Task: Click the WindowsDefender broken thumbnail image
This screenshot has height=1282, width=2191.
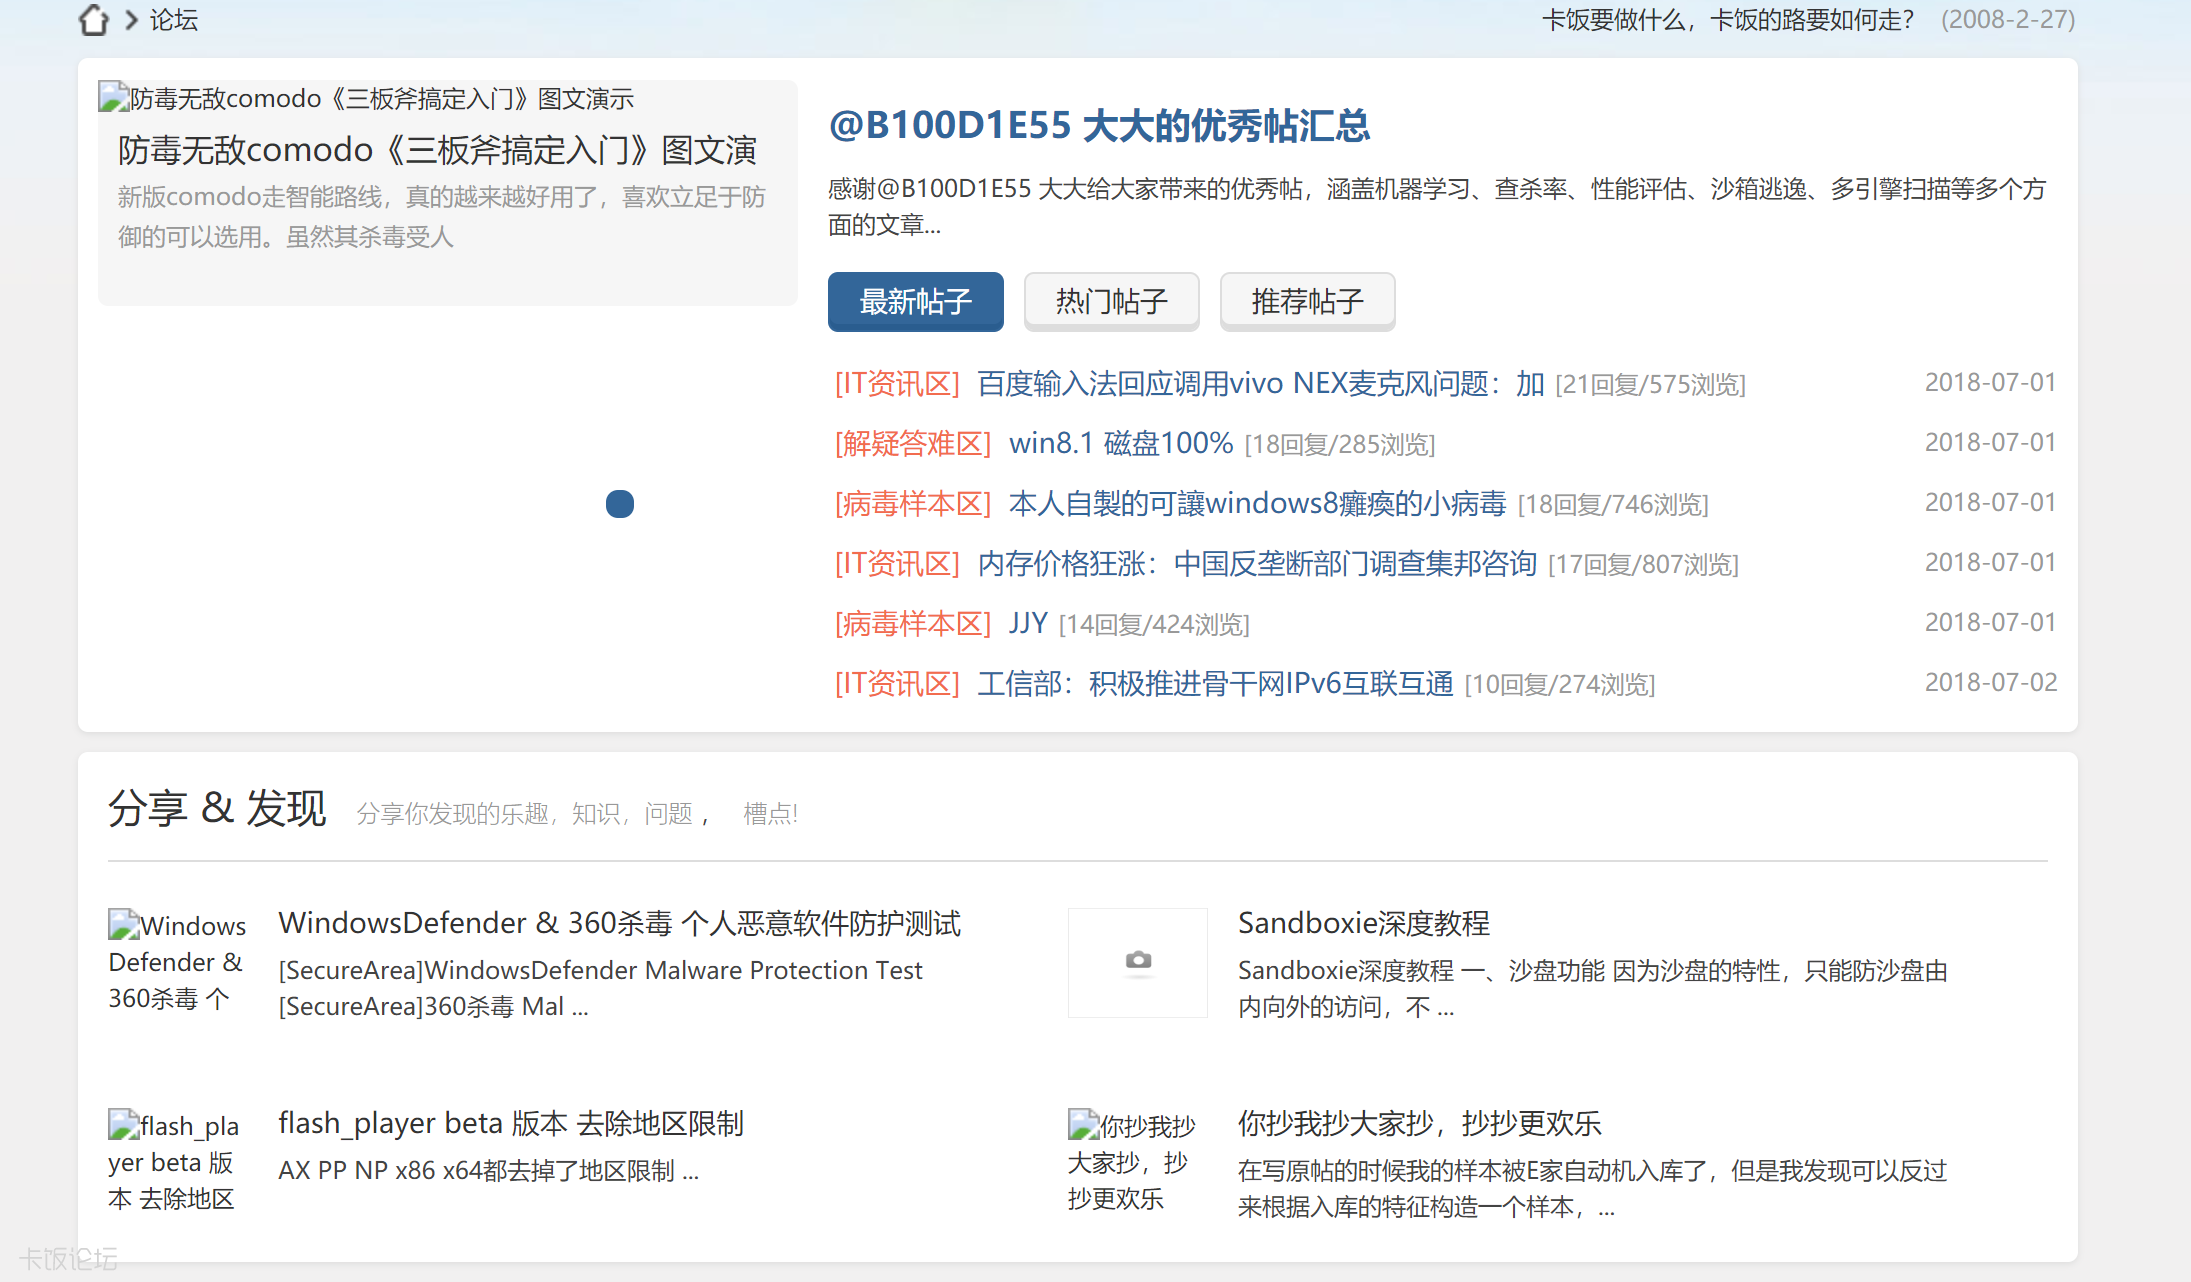Action: click(177, 962)
